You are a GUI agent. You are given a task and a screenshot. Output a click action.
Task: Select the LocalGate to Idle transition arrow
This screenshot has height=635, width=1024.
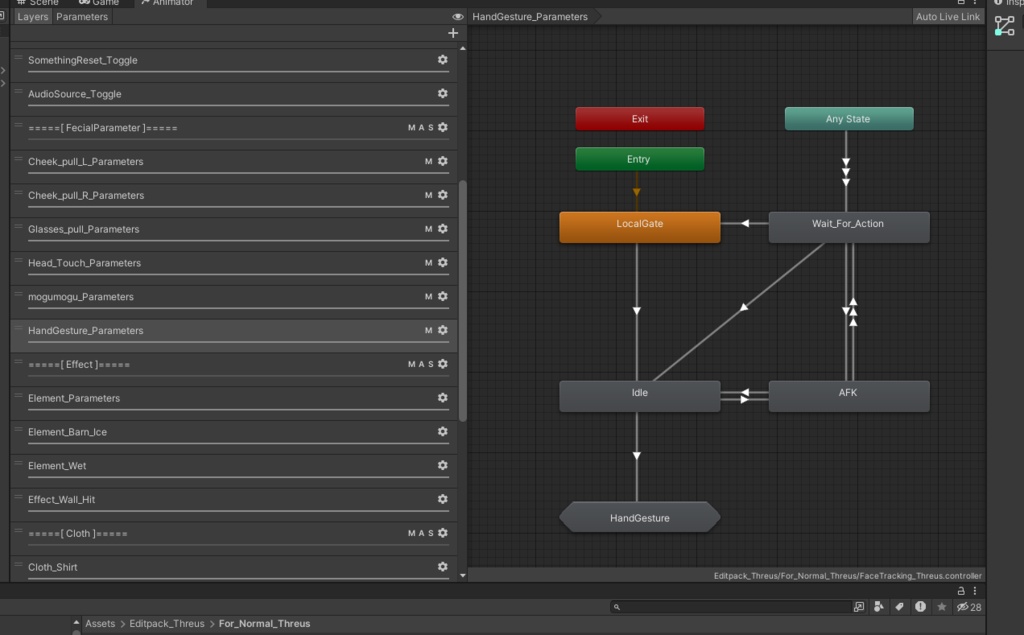[x=637, y=311]
